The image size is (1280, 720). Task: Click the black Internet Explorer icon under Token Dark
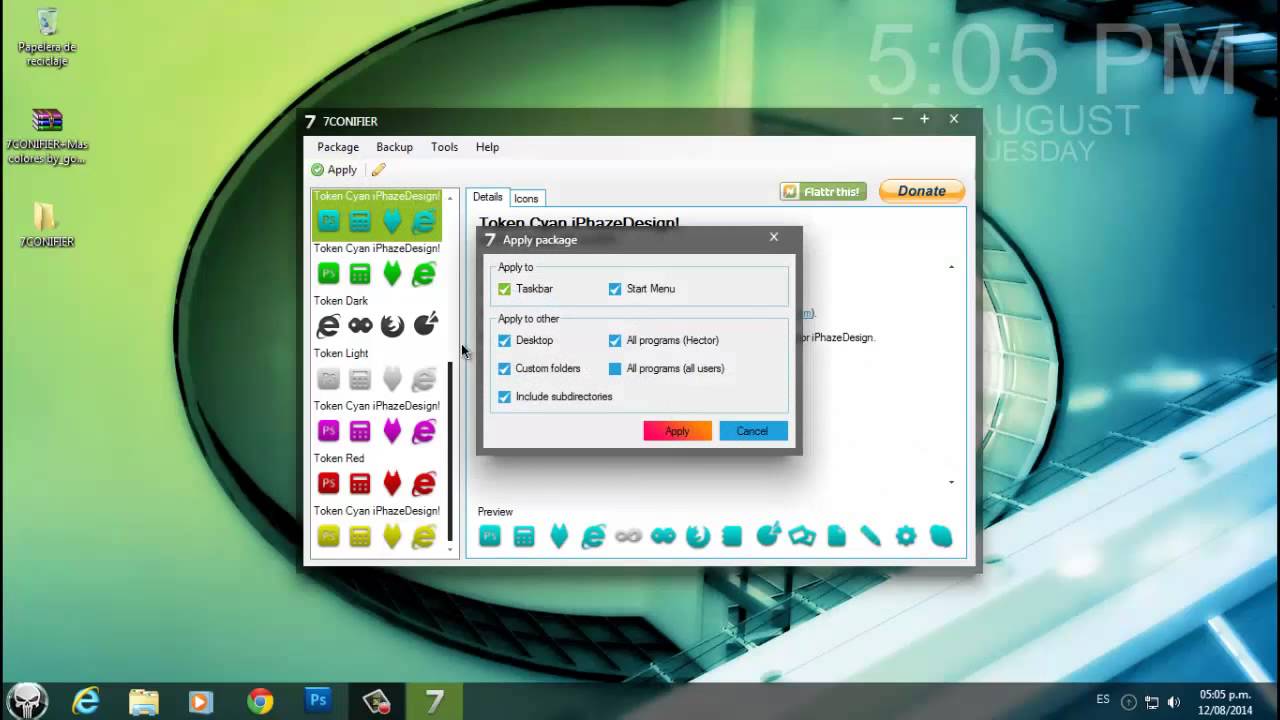point(328,326)
